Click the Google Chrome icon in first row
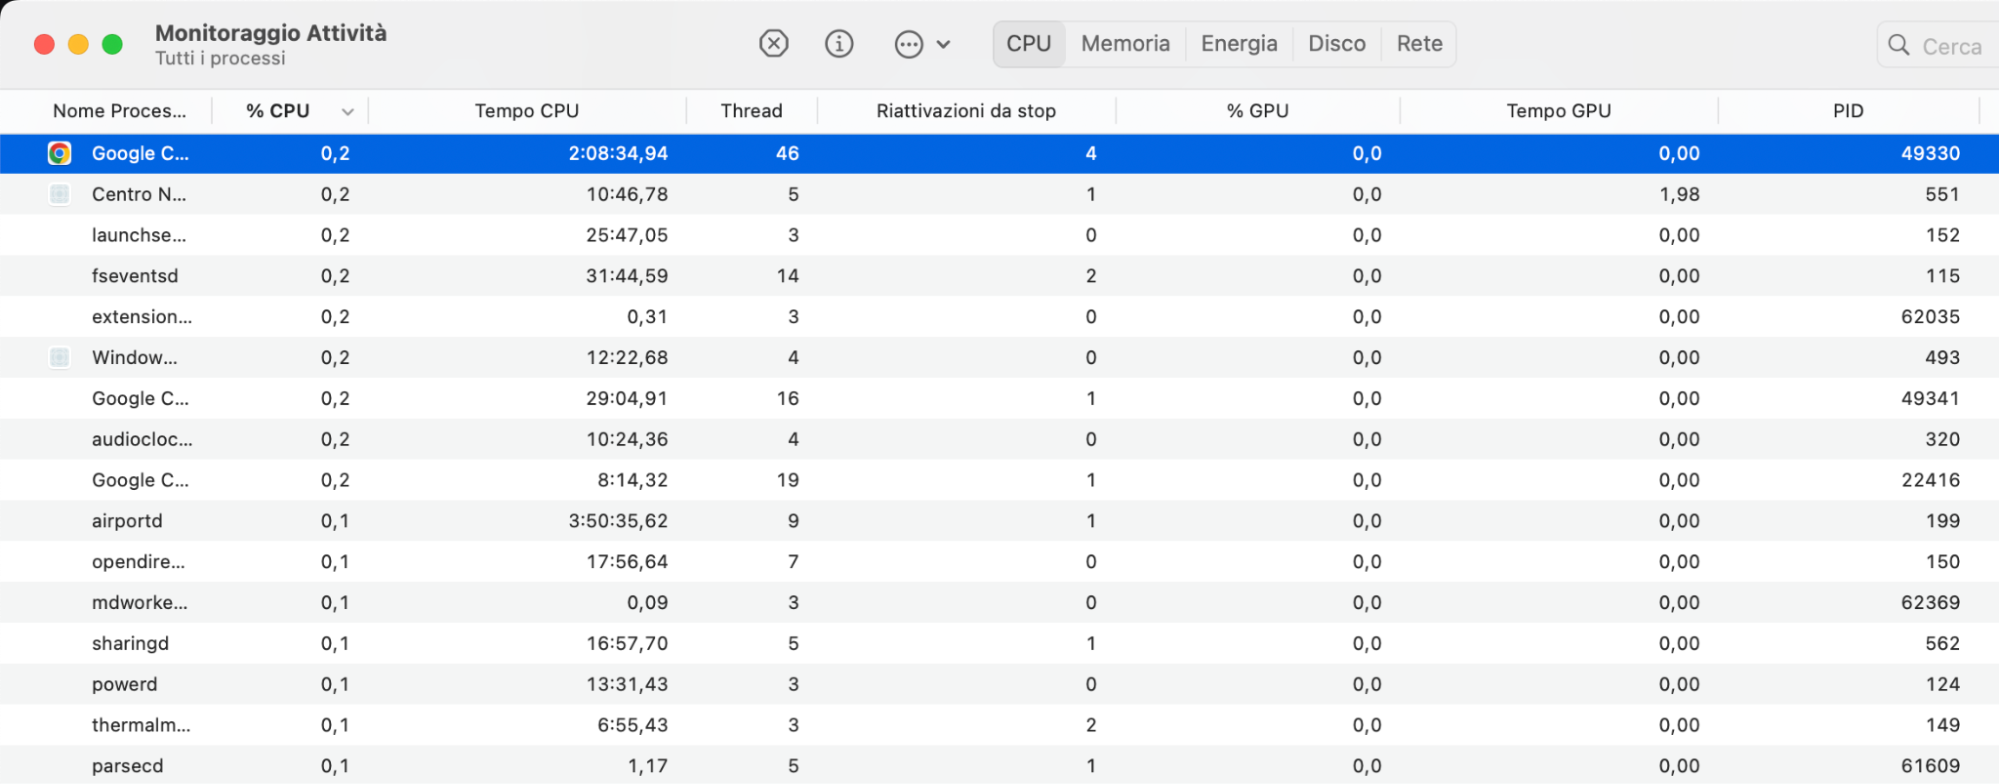Screen dimensions: 1999x784 point(60,153)
